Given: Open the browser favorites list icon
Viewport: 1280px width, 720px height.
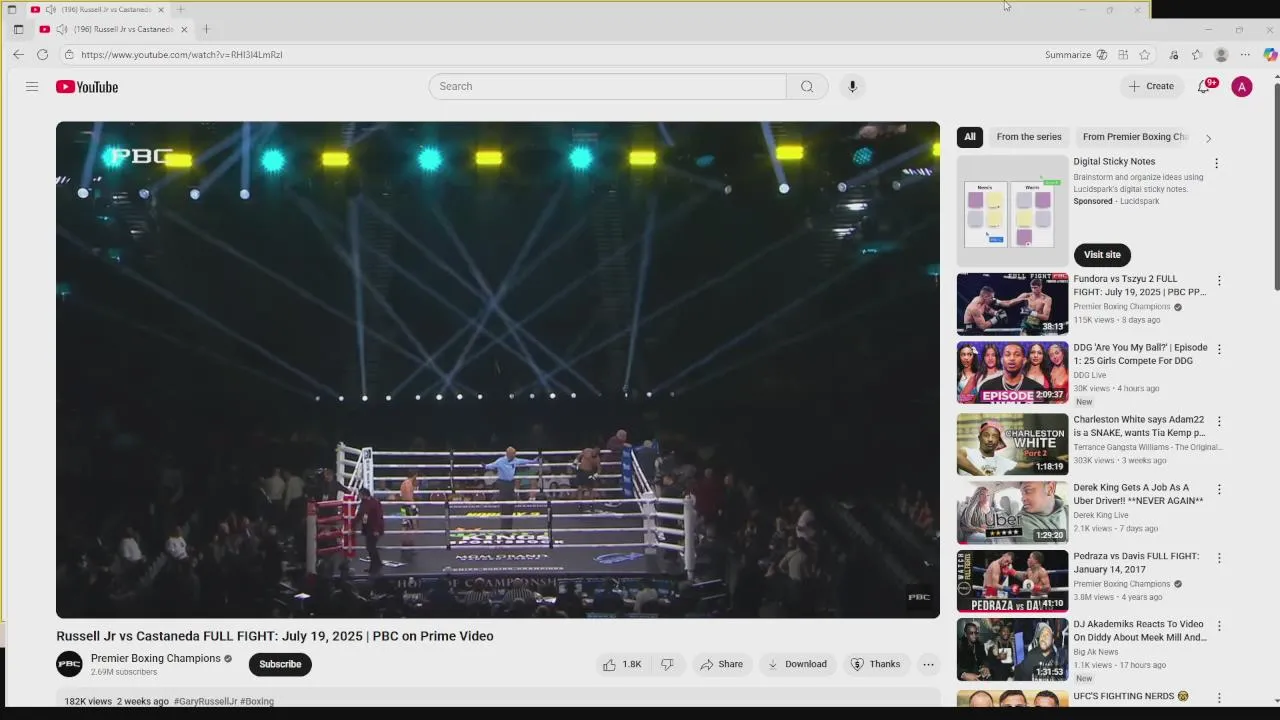Looking at the screenshot, I should [1197, 55].
